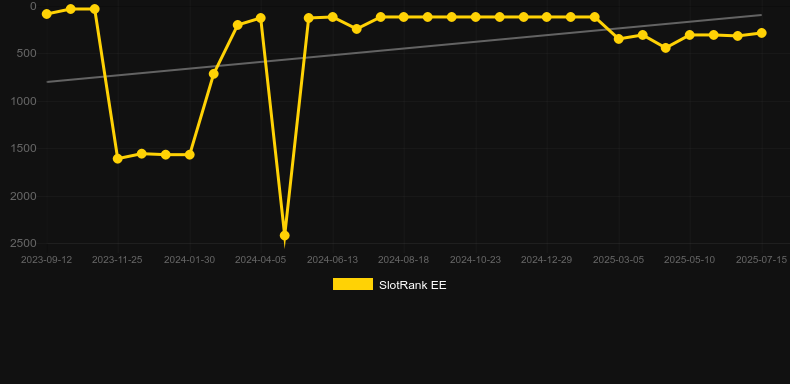Click the 500 y-axis label
Image resolution: width=790 pixels, height=384 pixels.
[28, 53]
